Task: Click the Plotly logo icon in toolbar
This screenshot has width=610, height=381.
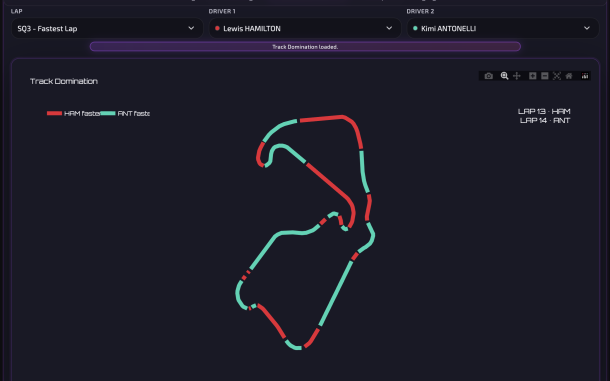Action: (585, 76)
